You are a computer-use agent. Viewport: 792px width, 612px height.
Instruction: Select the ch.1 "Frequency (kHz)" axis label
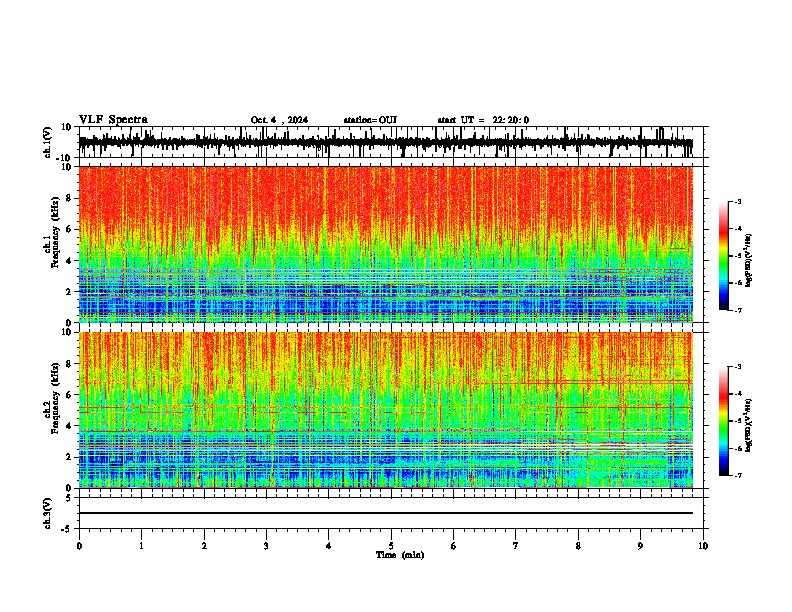tap(55, 233)
